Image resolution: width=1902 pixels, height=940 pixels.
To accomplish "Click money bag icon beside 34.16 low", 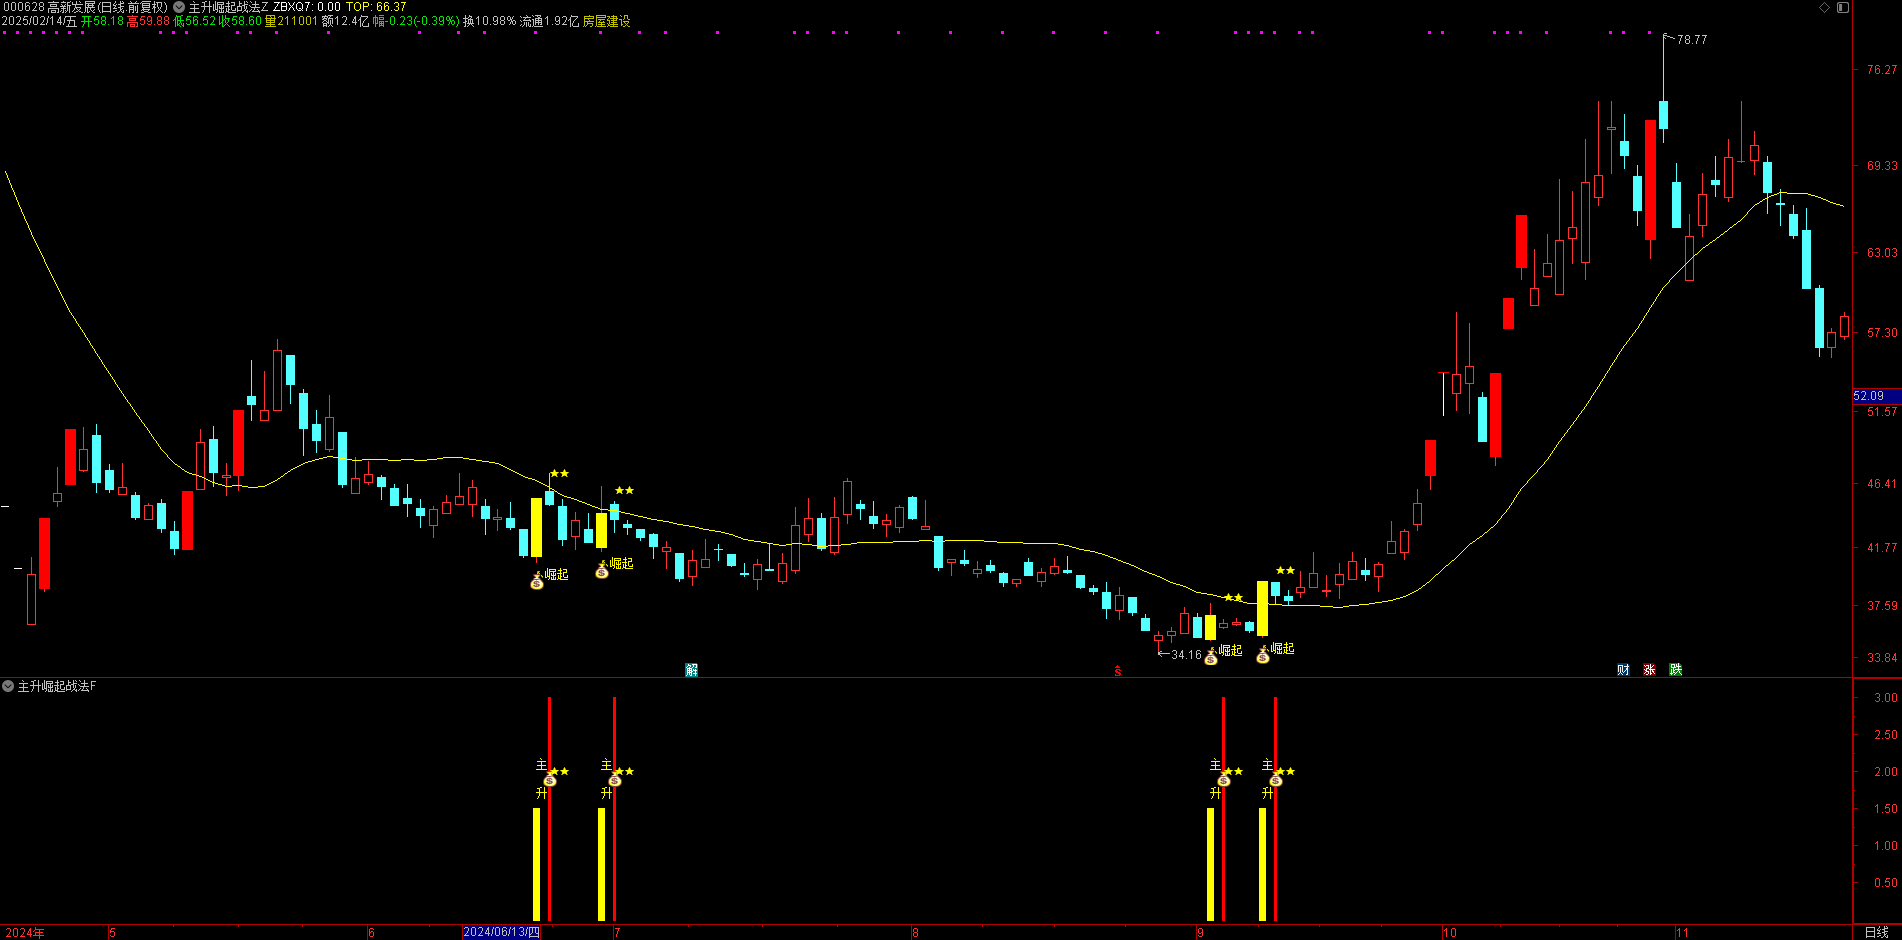I will [x=1211, y=657].
